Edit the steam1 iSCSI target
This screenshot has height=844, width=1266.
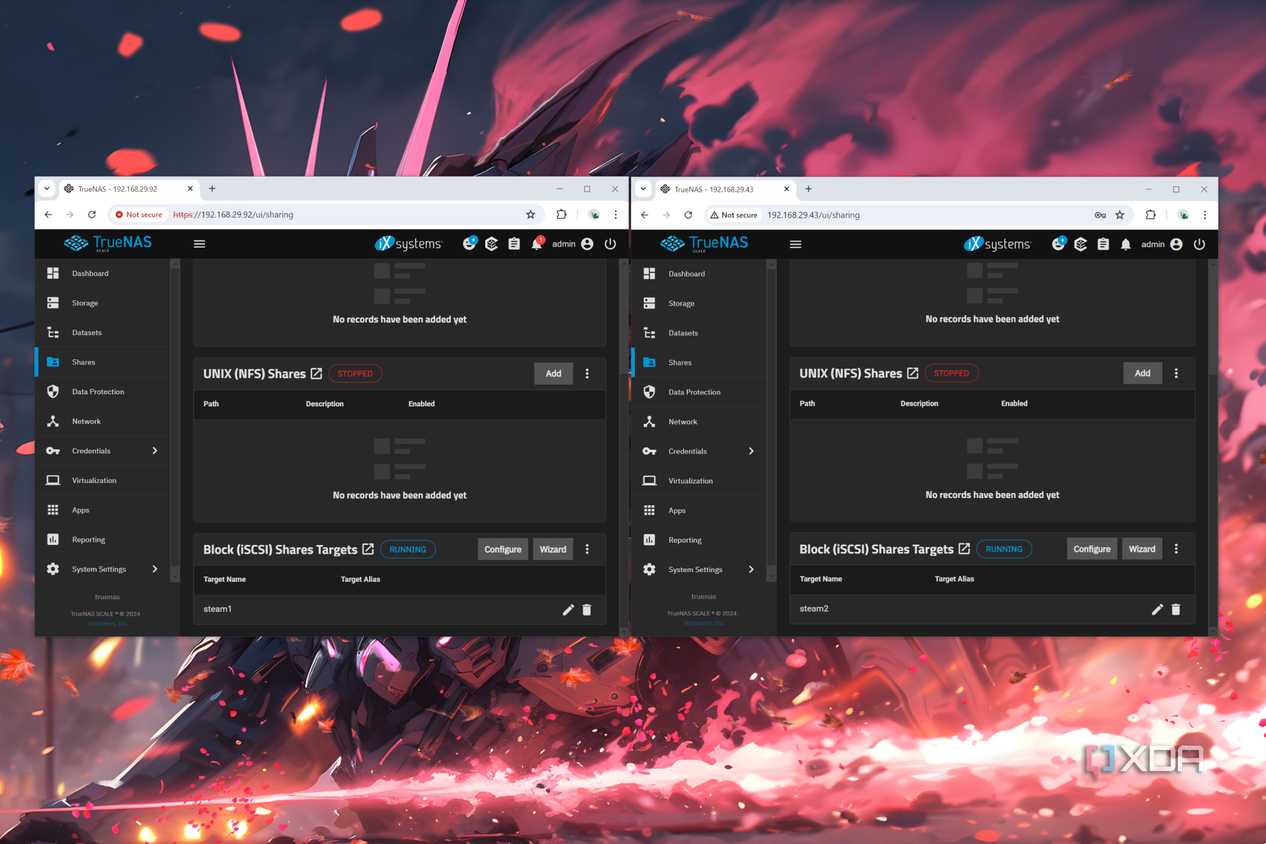pos(568,610)
